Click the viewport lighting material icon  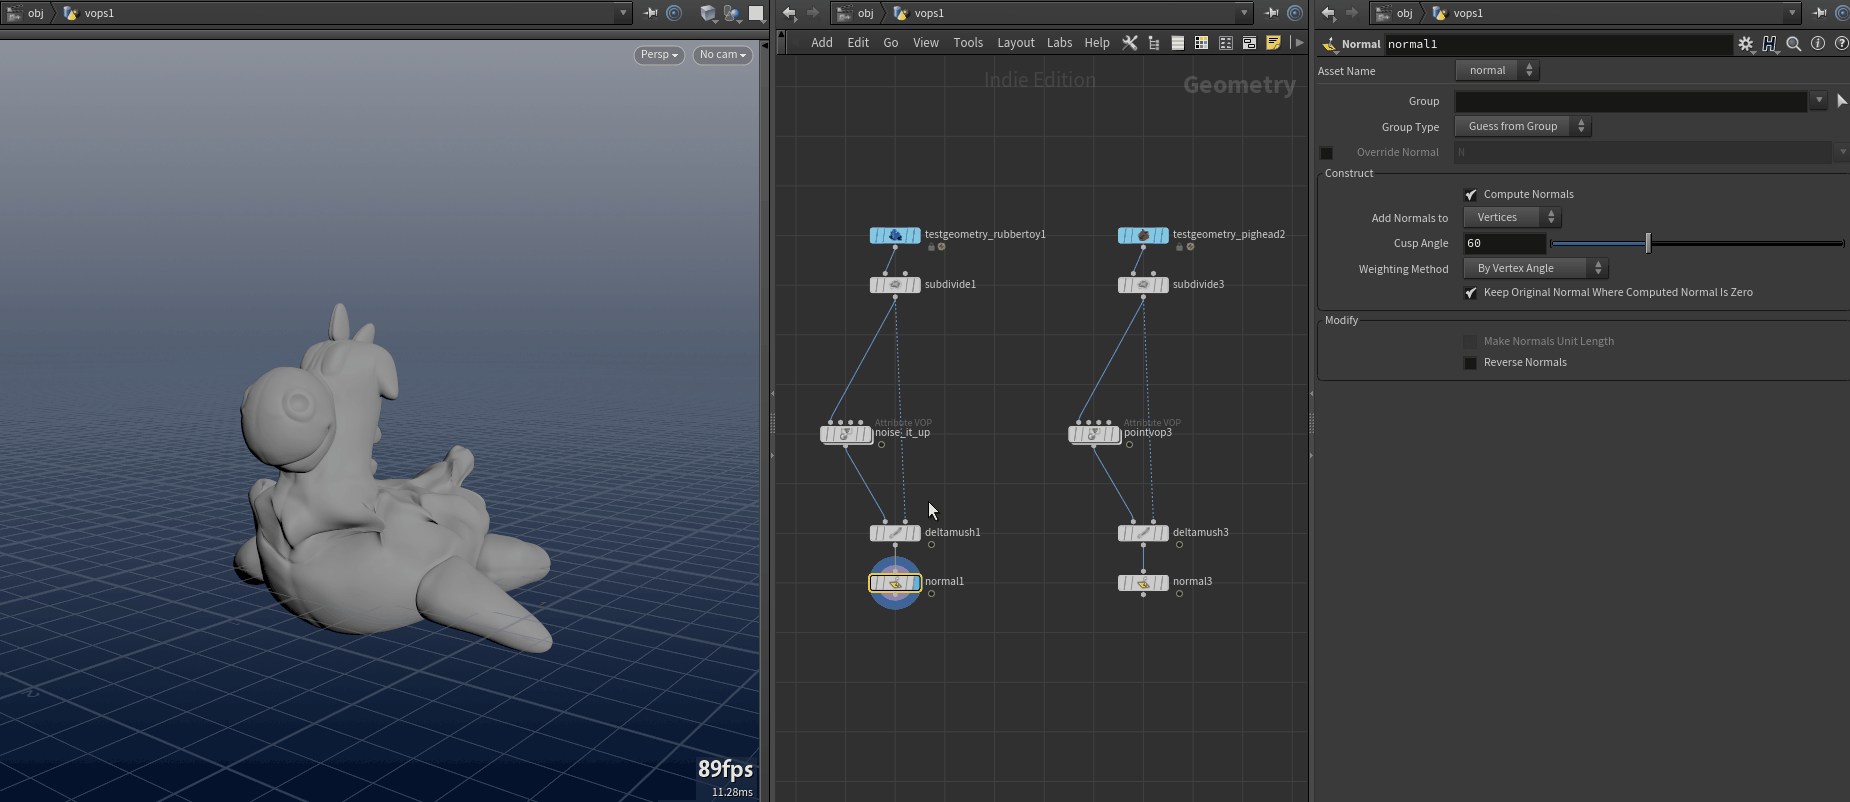click(733, 13)
